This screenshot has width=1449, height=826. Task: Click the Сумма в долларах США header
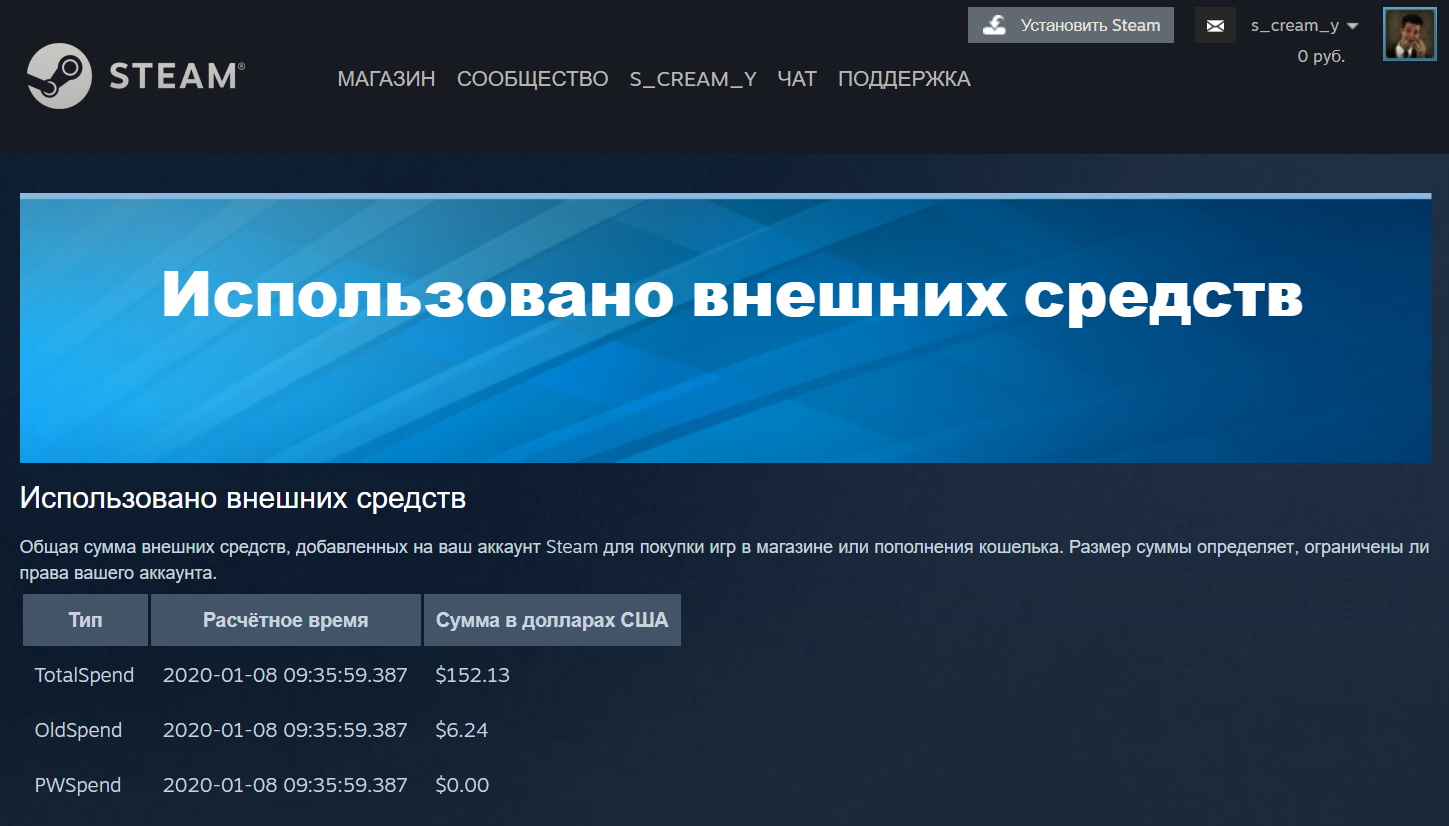click(x=552, y=620)
